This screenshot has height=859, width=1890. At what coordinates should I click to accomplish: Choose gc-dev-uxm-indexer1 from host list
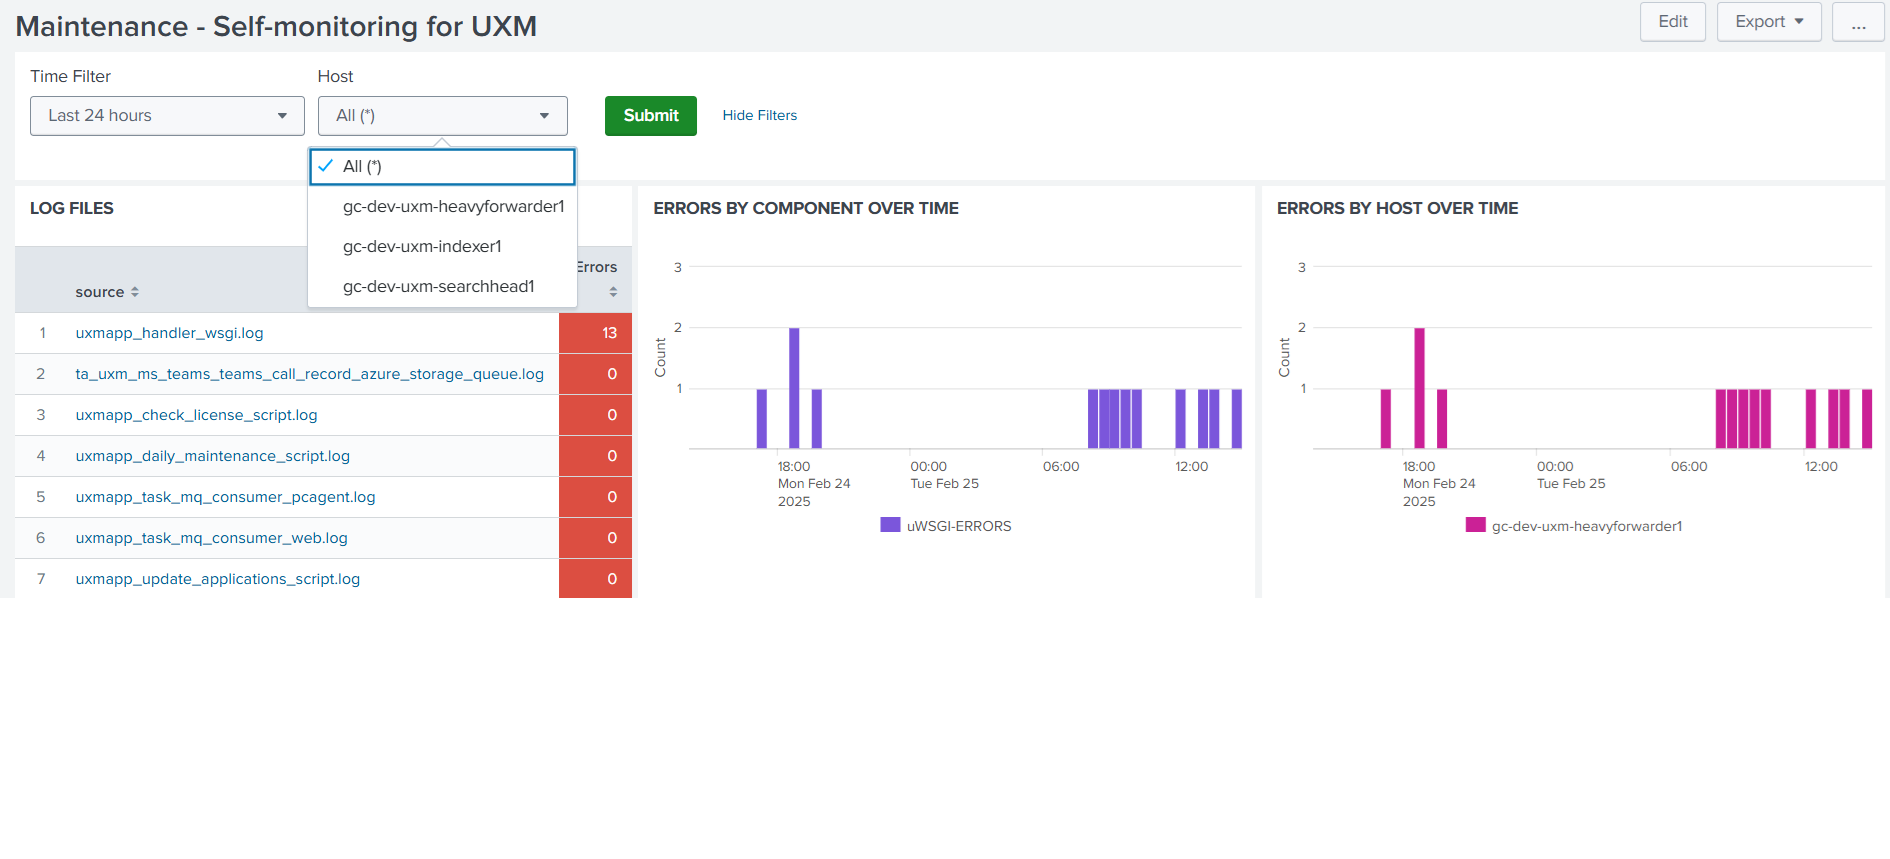pos(422,247)
